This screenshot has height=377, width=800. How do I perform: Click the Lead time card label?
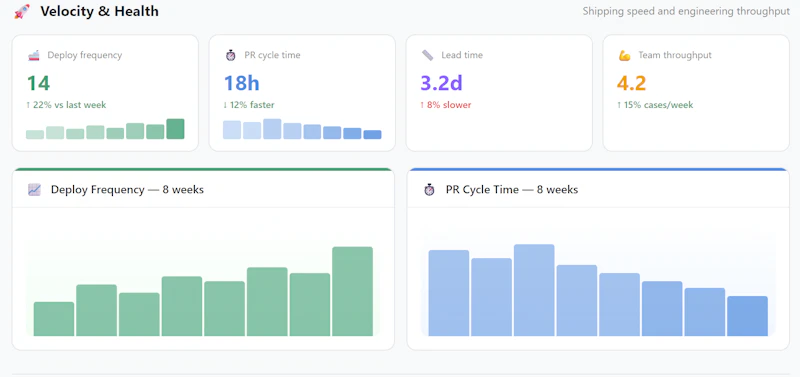(x=462, y=55)
